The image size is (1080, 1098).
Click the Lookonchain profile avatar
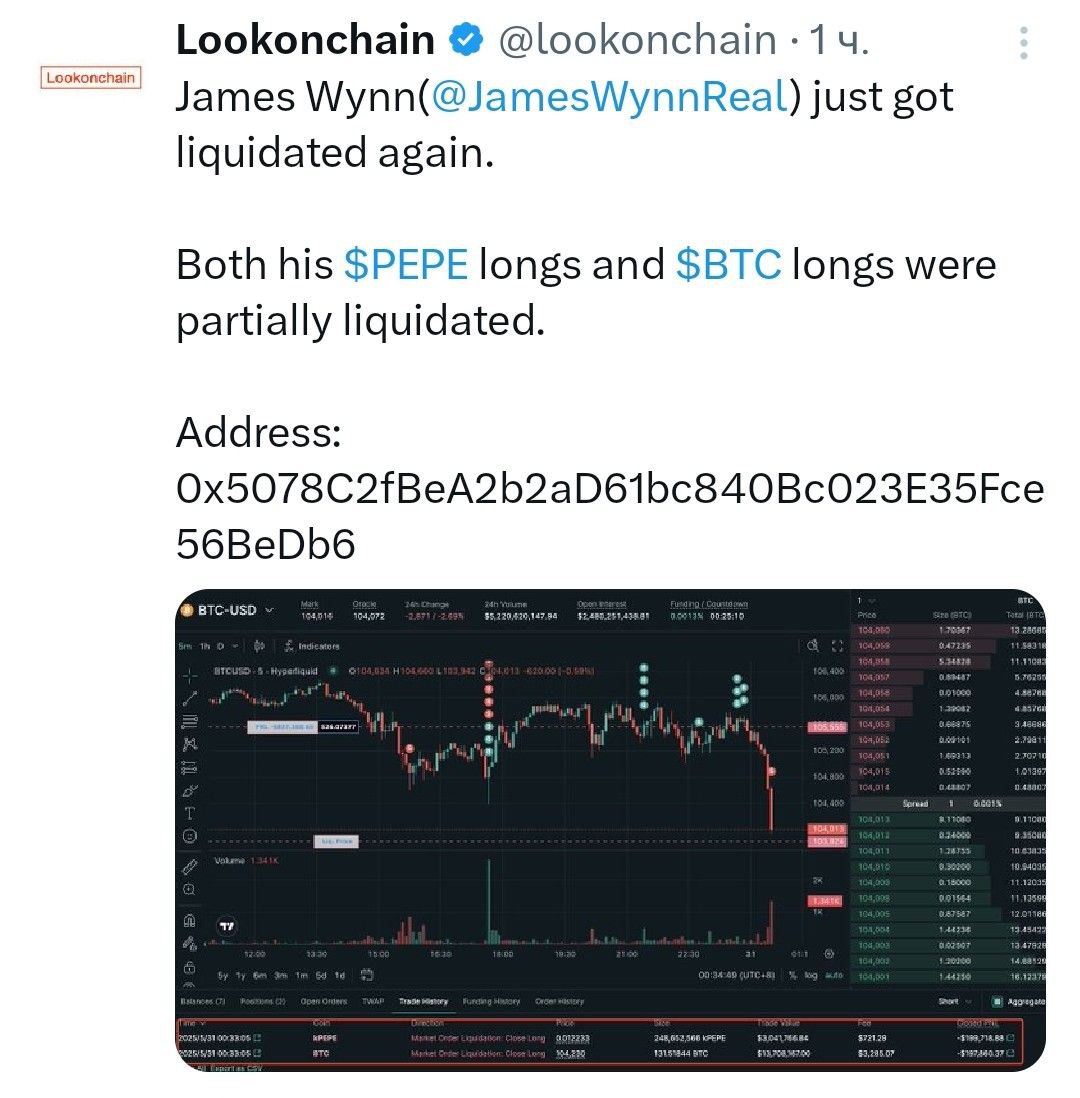pyautogui.click(x=90, y=78)
